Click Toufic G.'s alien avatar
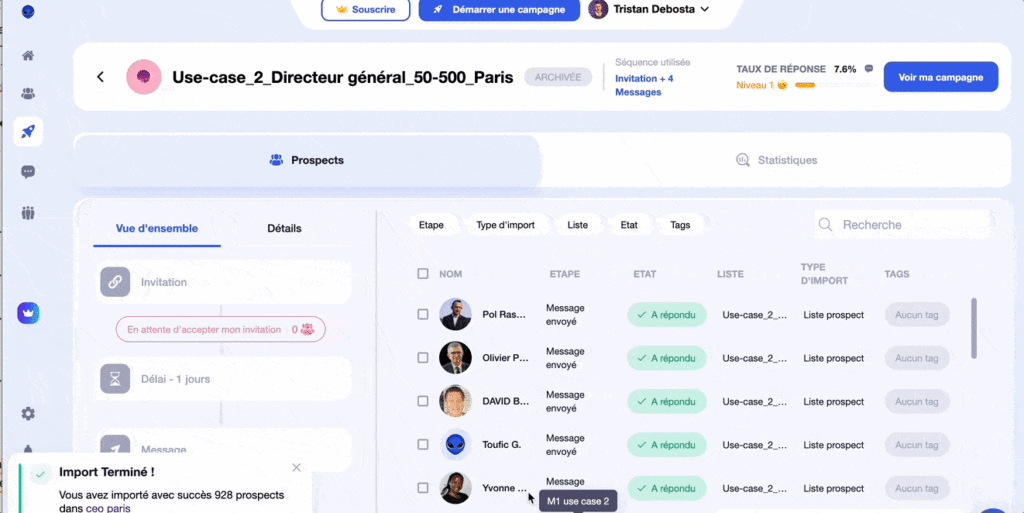This screenshot has height=513, width=1024. pyautogui.click(x=455, y=444)
